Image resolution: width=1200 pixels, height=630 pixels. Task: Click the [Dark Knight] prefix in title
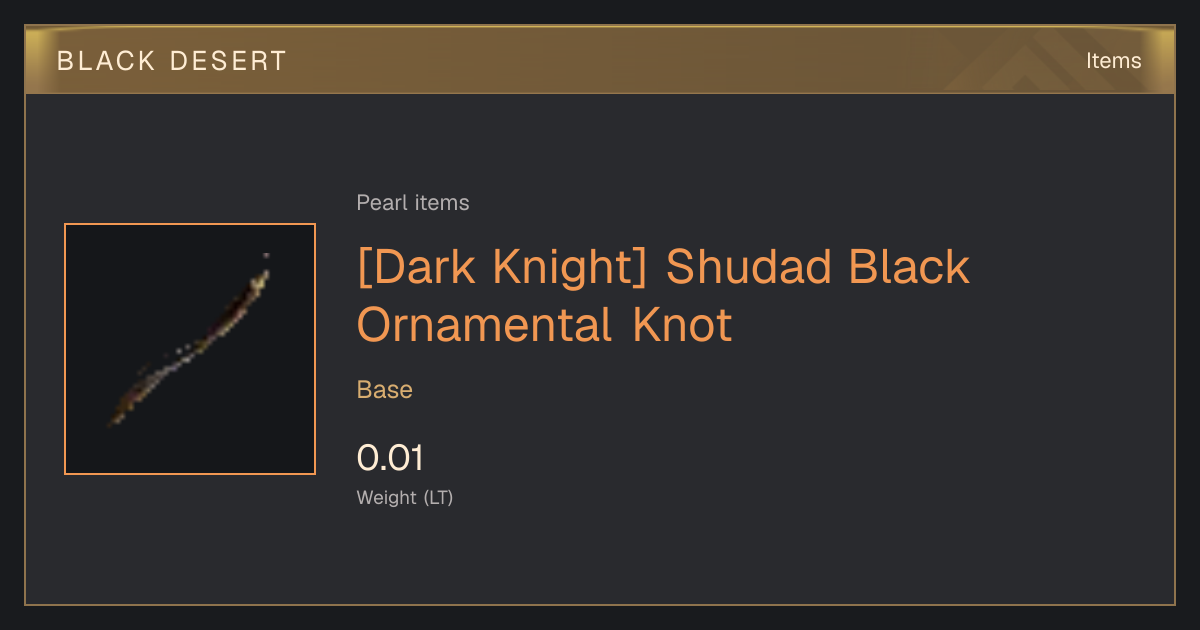click(504, 267)
